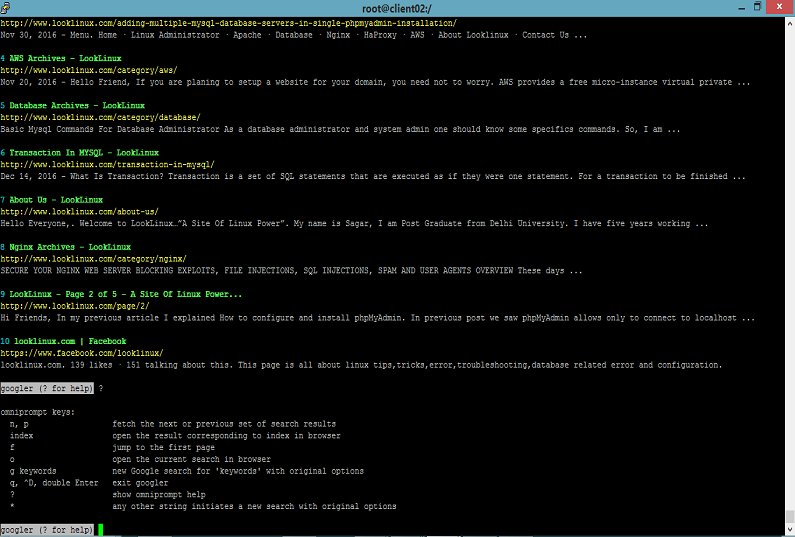This screenshot has height=537, width=795.
Task: Click 'Nginx Archives - LookLinux' result title
Action: click(70, 247)
